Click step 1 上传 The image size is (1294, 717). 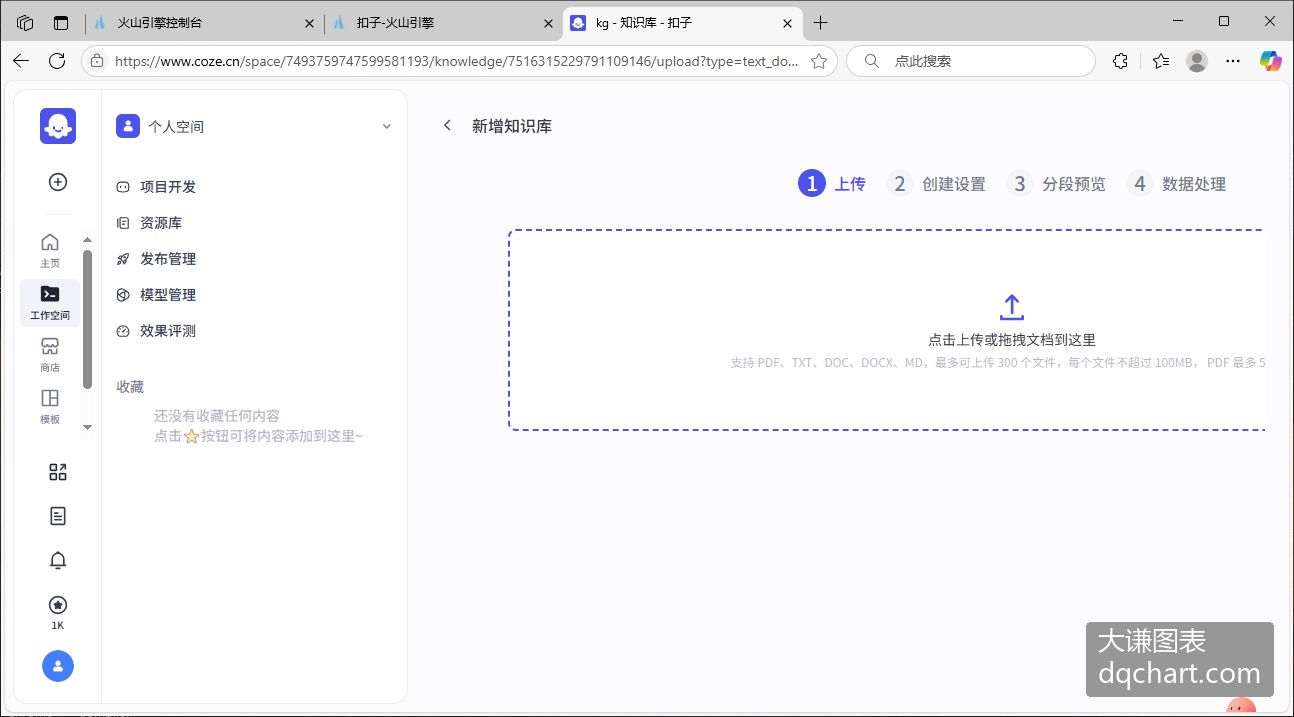[x=832, y=184]
